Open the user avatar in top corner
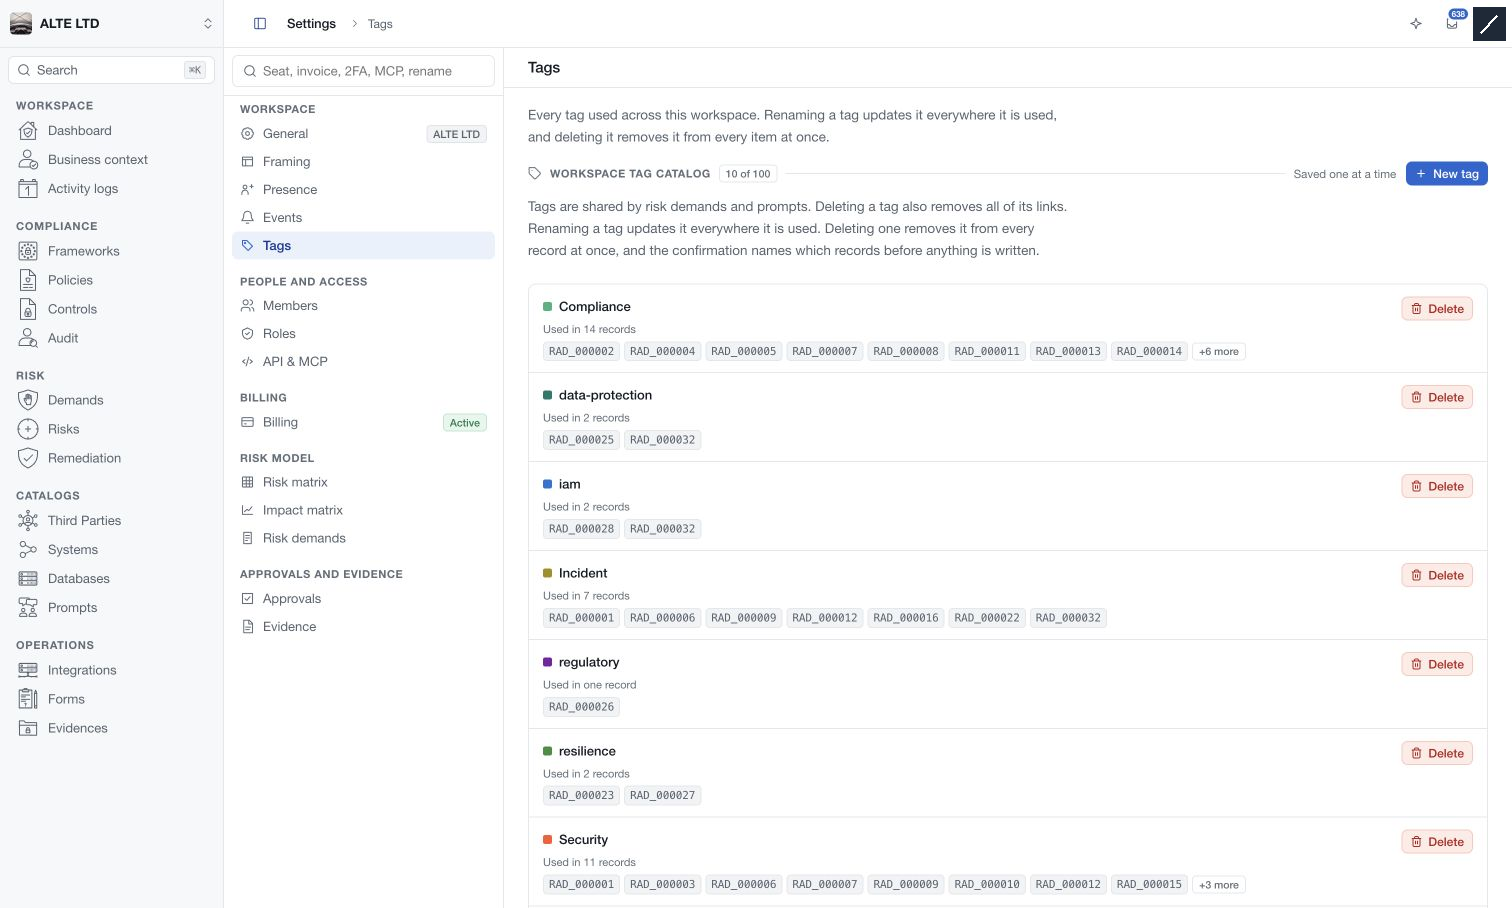 pyautogui.click(x=1489, y=23)
